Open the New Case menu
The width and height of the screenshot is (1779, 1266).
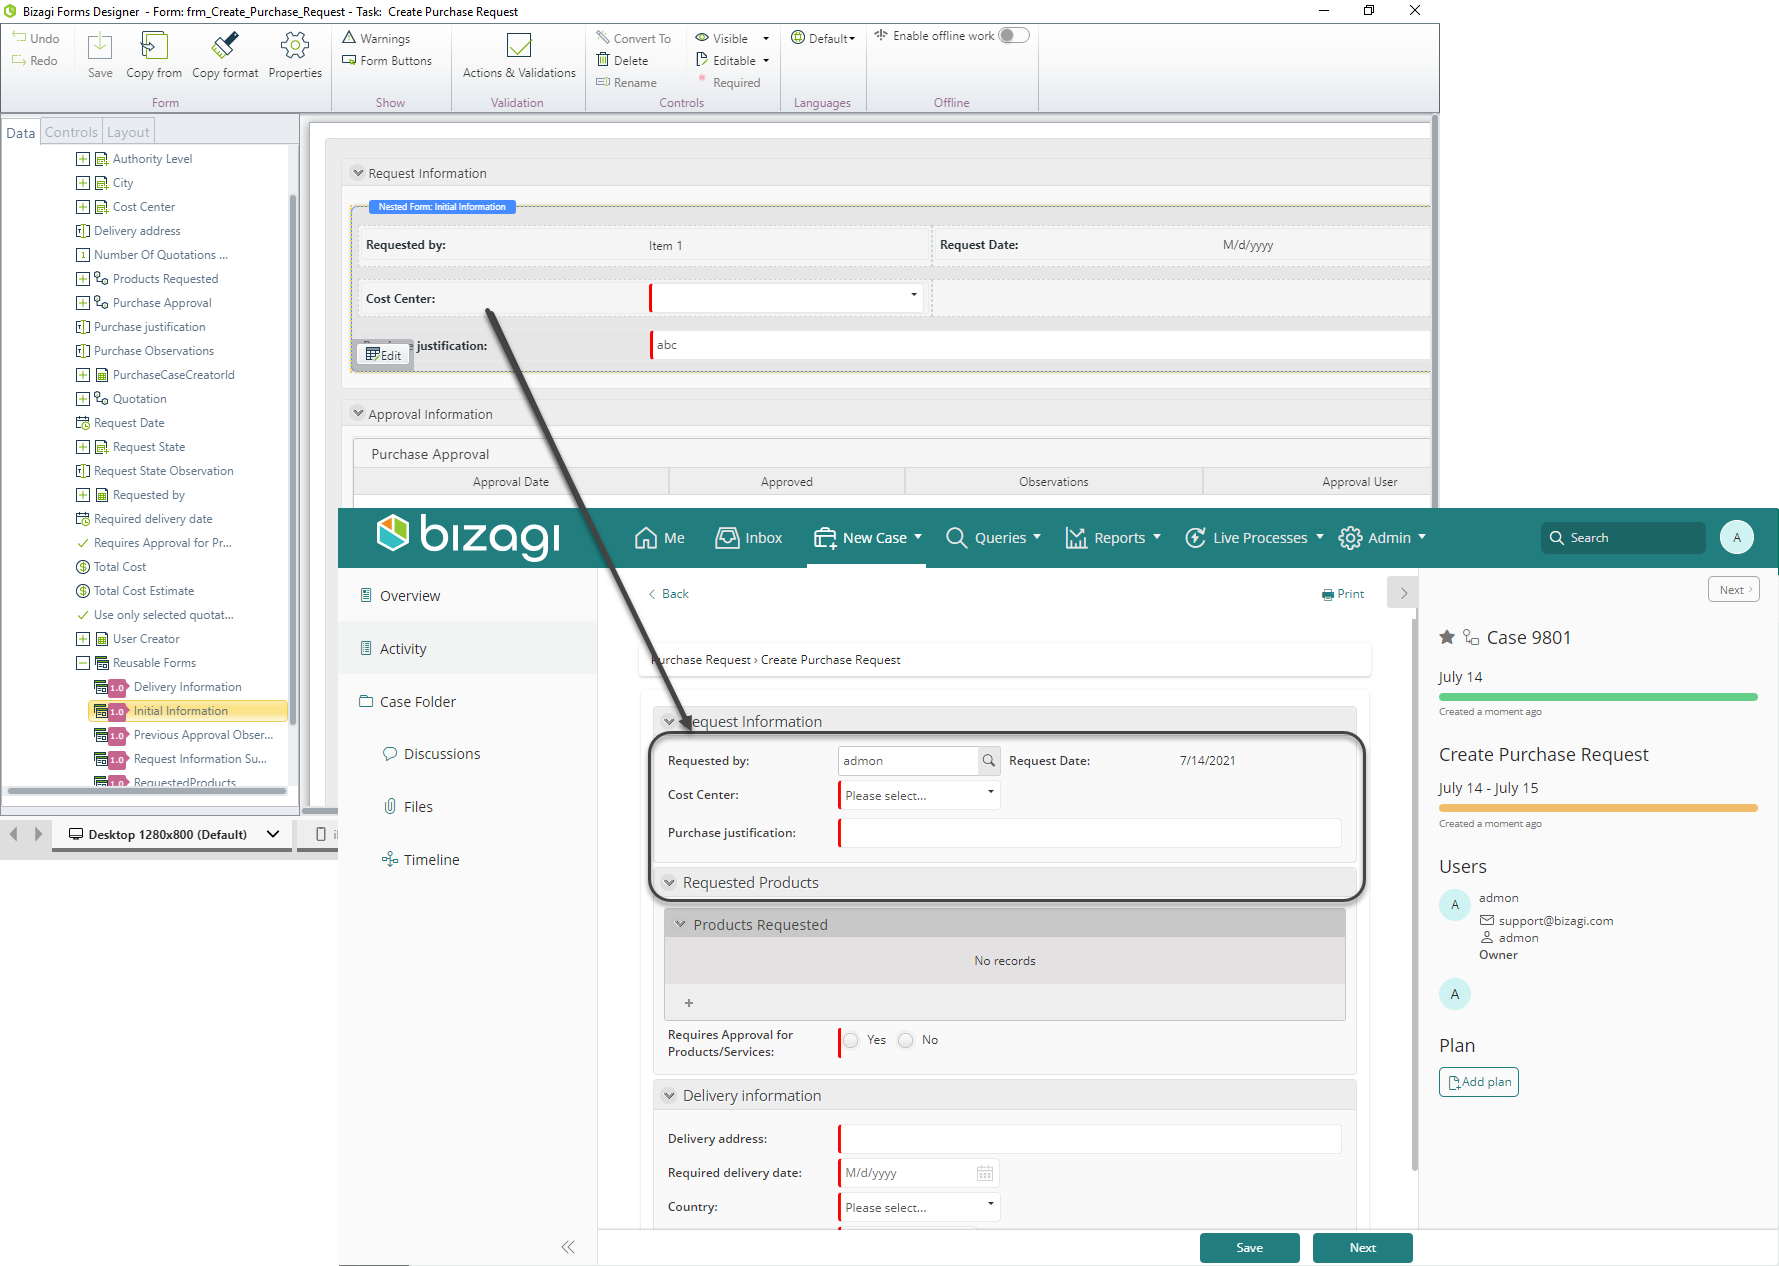coord(867,538)
